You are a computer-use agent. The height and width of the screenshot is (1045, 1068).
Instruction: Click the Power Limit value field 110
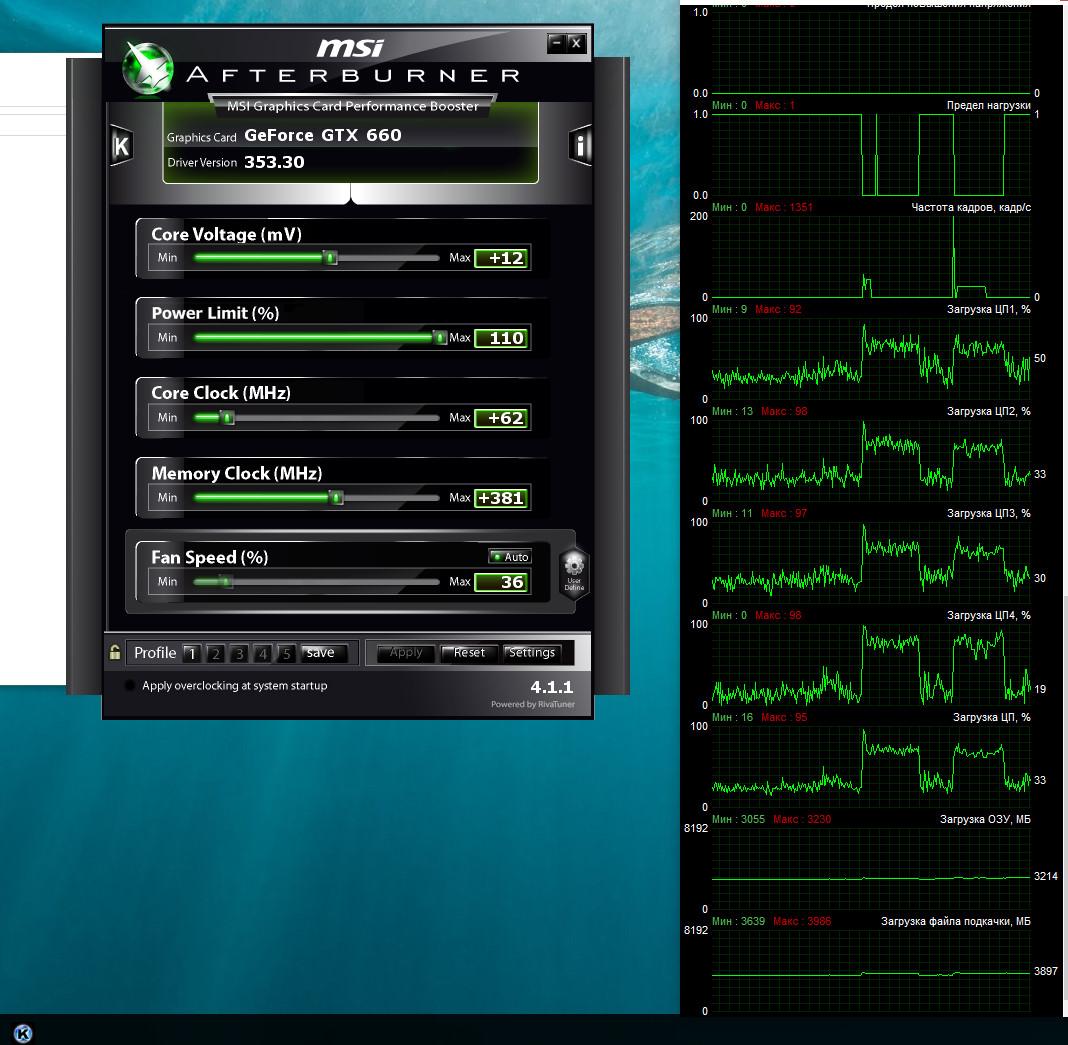pos(501,338)
